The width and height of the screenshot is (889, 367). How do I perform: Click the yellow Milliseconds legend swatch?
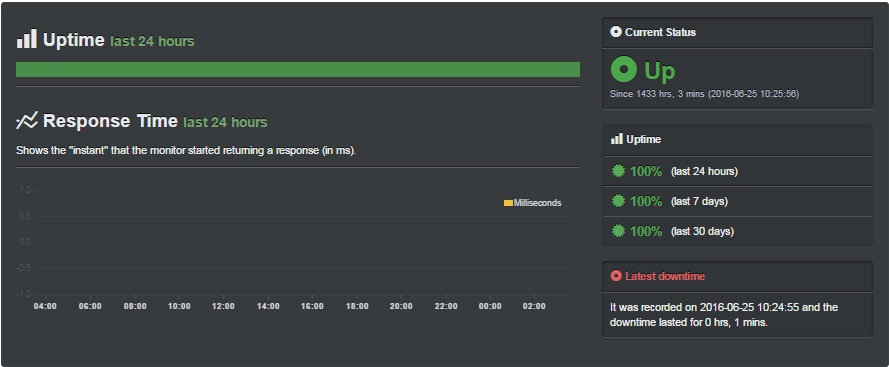[508, 203]
